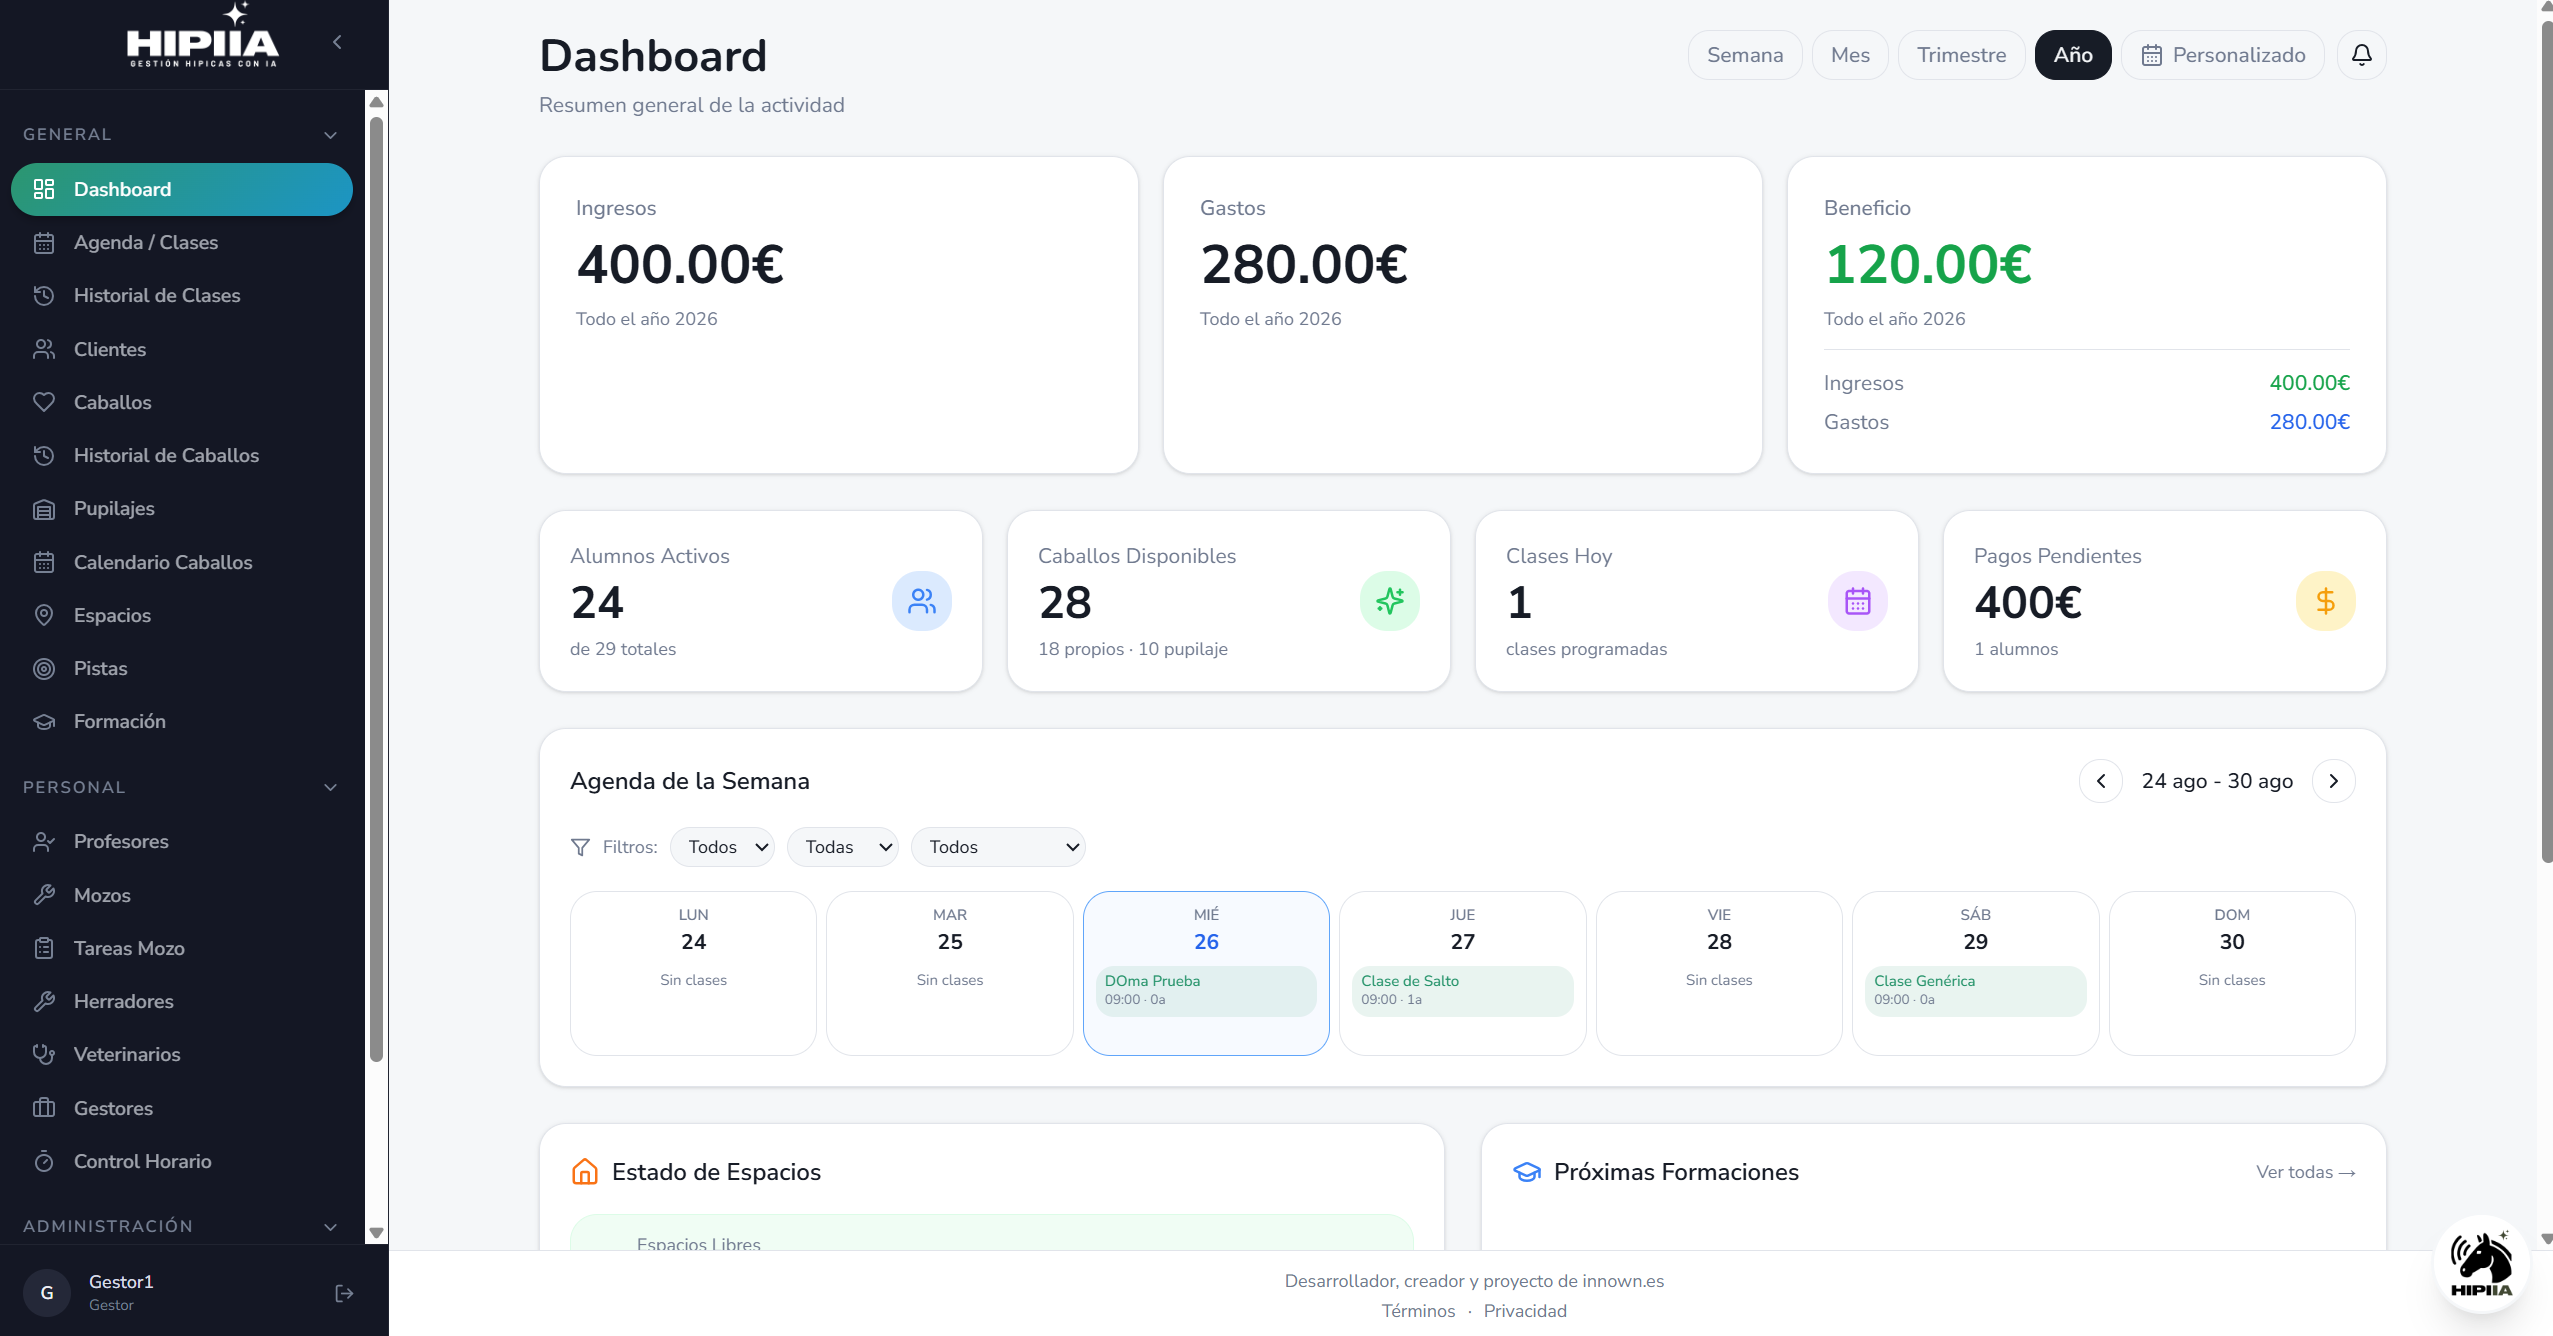Open Herradores section

(182, 1001)
